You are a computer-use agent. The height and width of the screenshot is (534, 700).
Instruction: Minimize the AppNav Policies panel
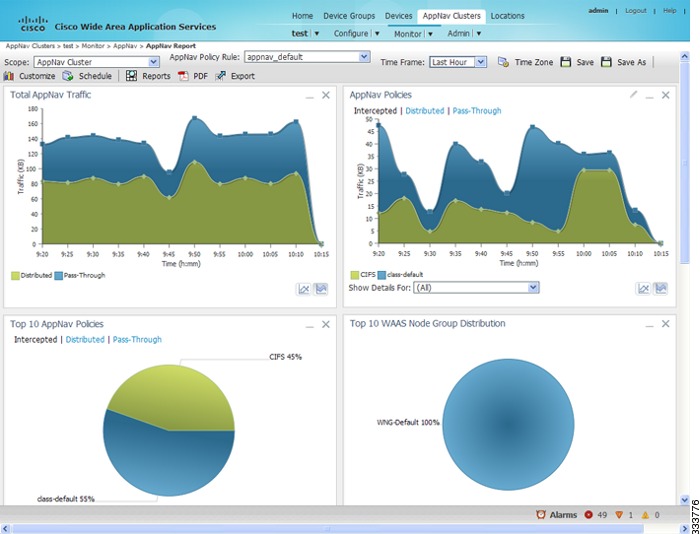(650, 96)
